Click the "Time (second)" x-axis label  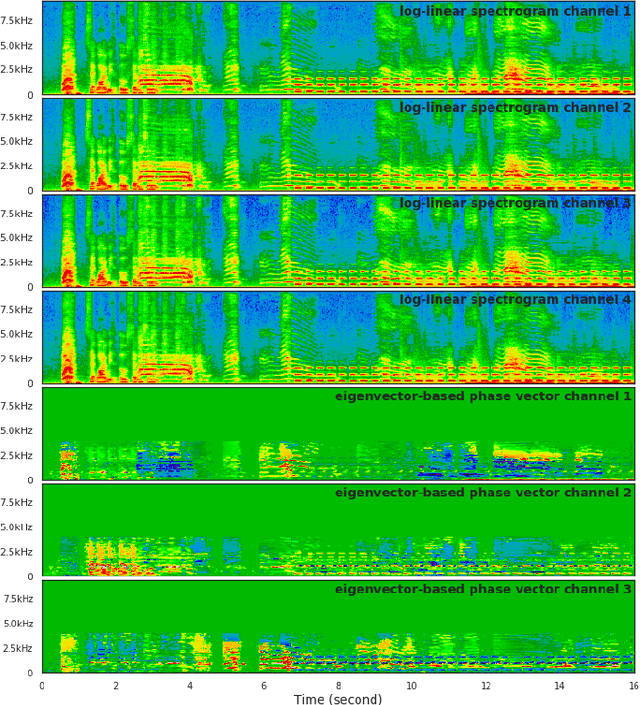pos(338,700)
